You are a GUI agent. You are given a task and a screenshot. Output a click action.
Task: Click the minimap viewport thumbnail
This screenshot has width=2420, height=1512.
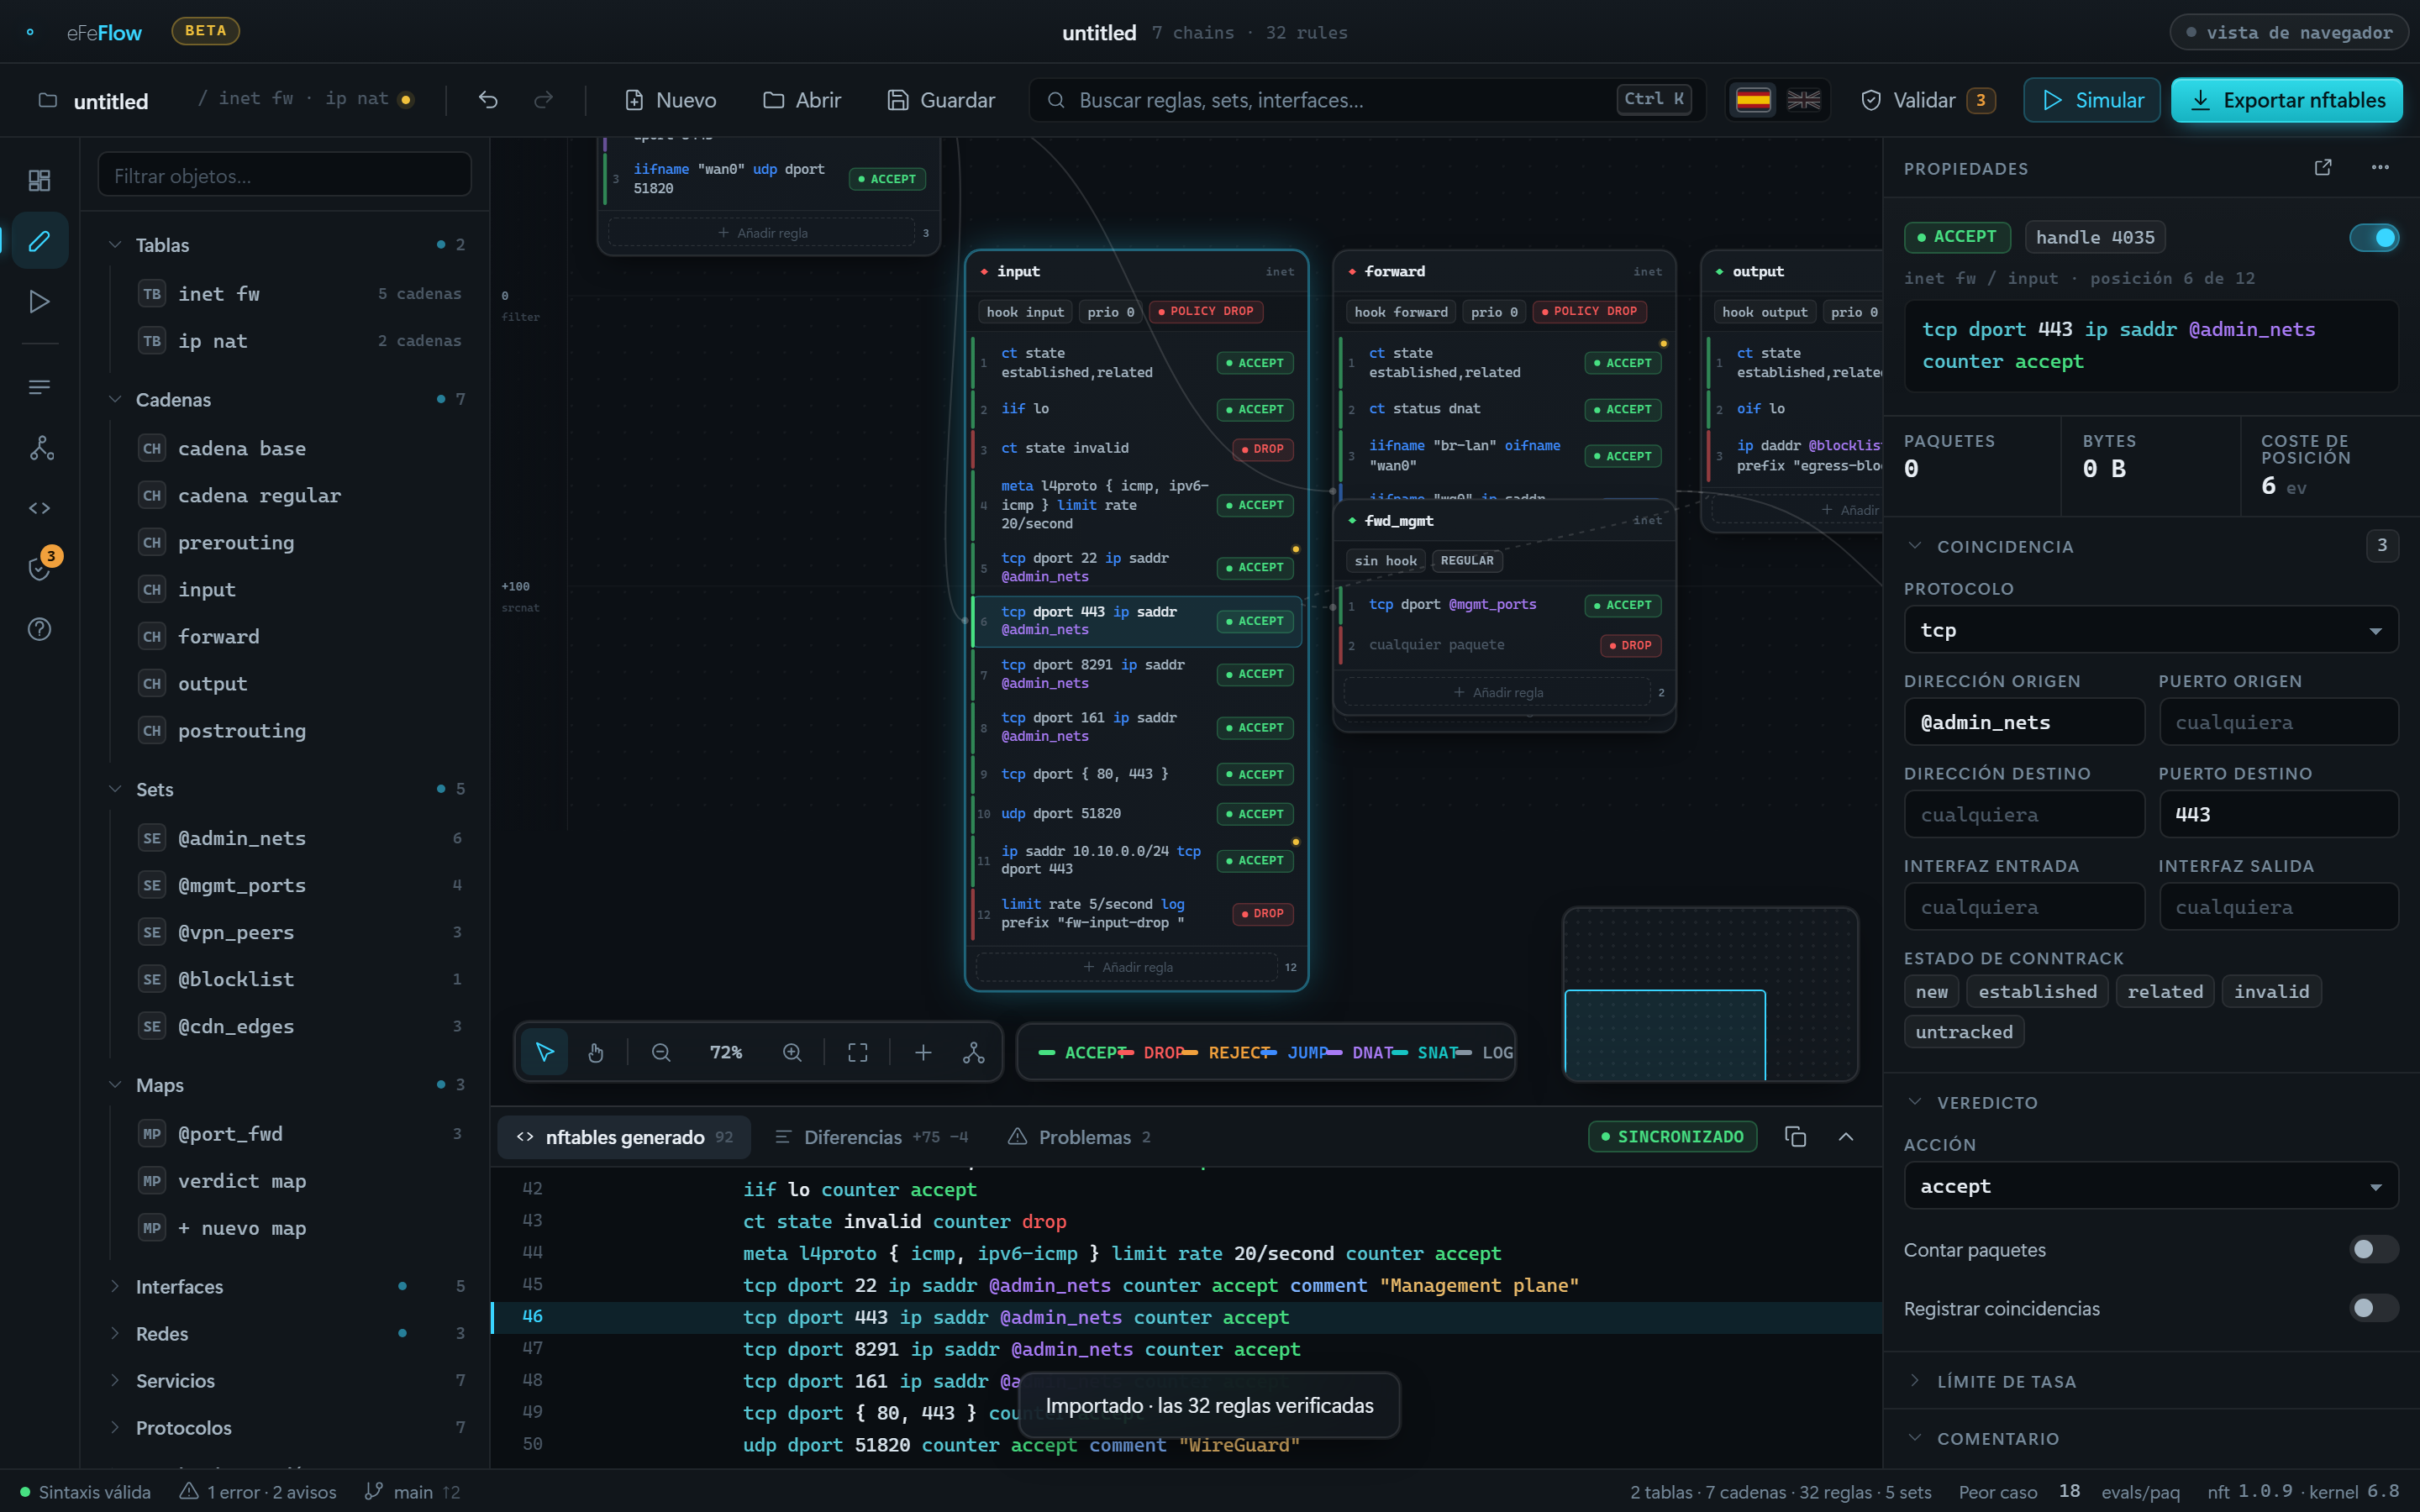pyautogui.click(x=1664, y=1035)
